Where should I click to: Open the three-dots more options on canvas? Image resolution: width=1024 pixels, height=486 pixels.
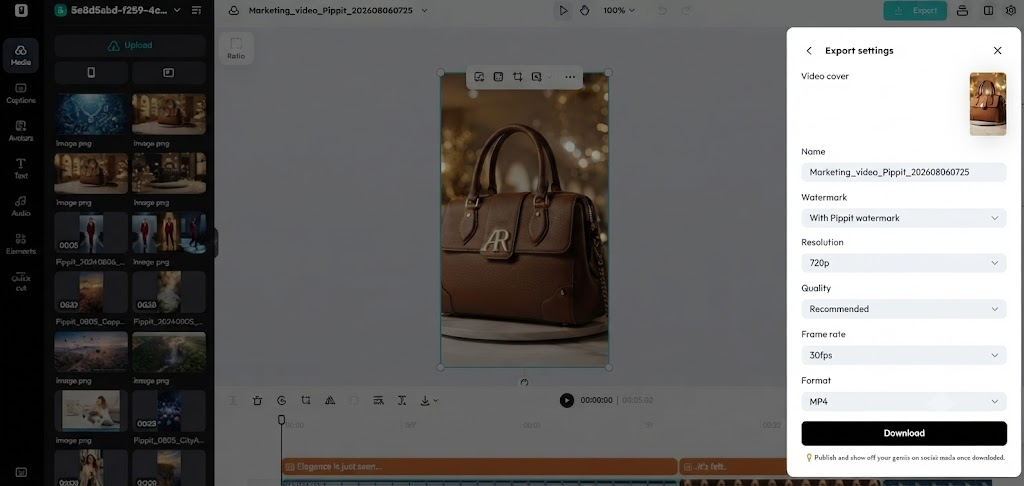click(570, 77)
